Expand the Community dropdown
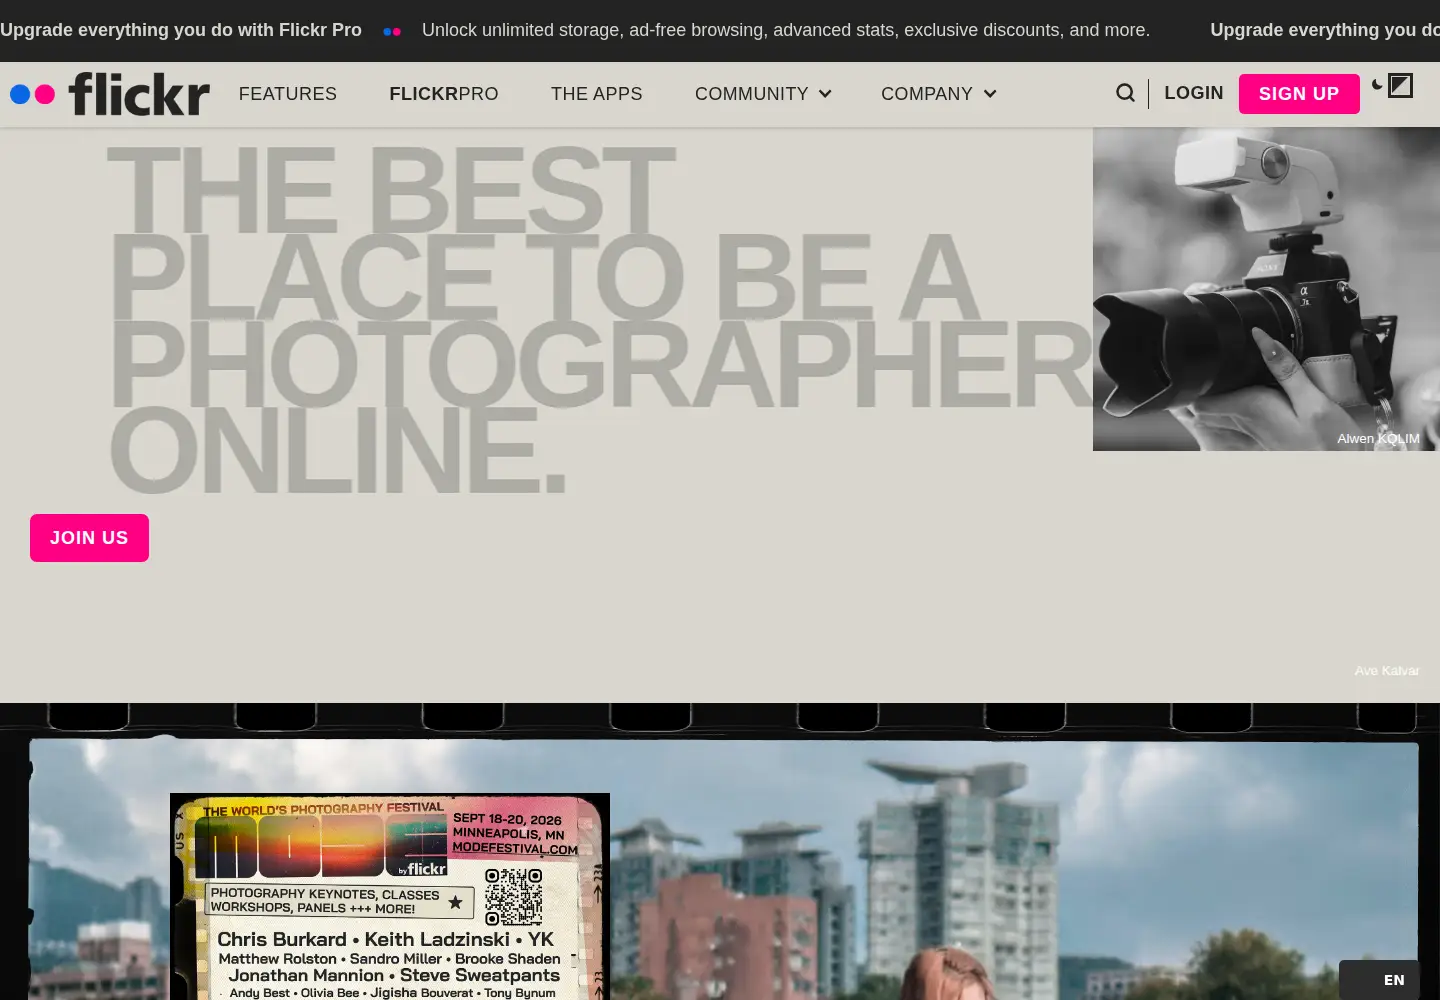Viewport: 1440px width, 1000px height. point(763,94)
